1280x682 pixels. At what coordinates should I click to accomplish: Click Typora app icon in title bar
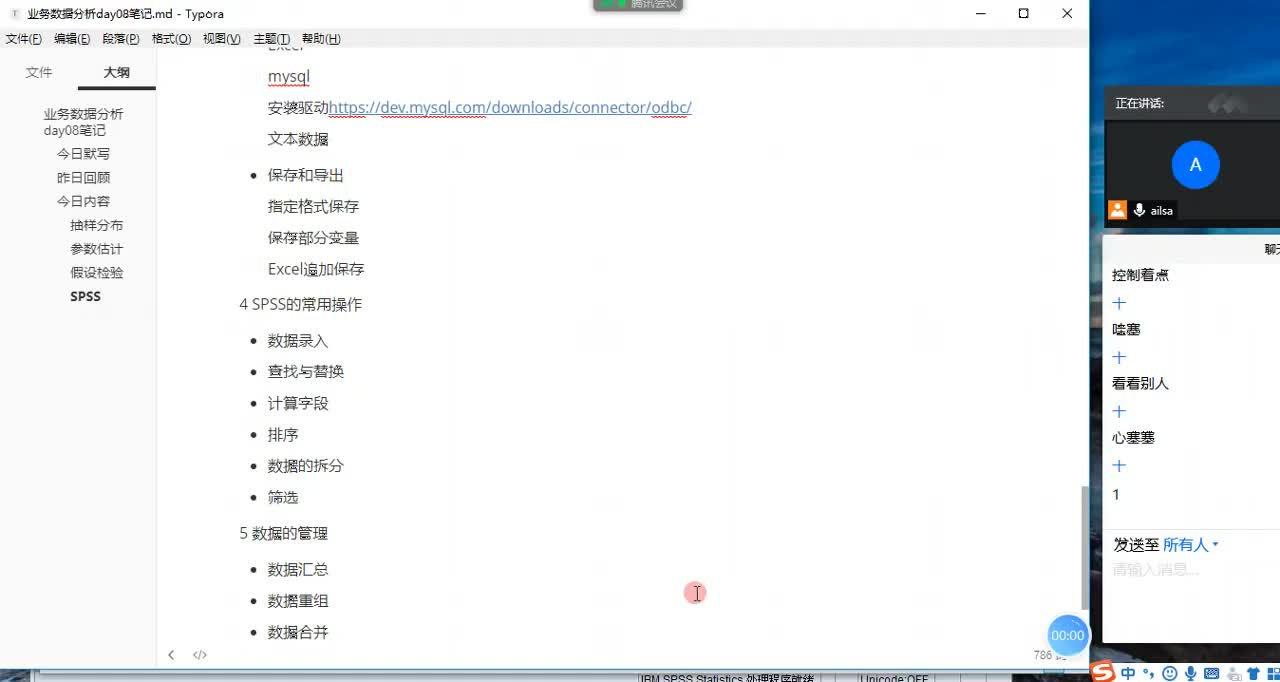13,14
